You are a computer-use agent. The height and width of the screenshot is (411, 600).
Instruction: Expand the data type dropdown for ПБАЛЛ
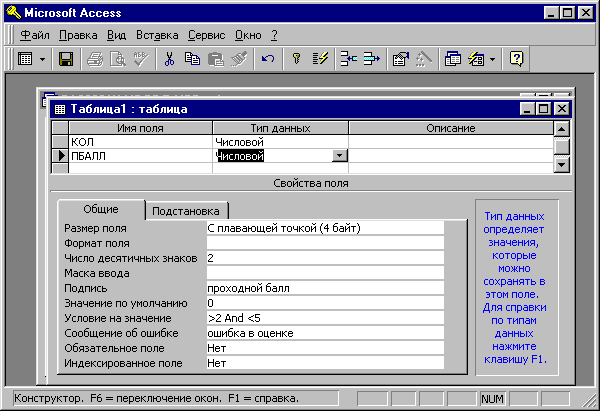click(x=339, y=155)
